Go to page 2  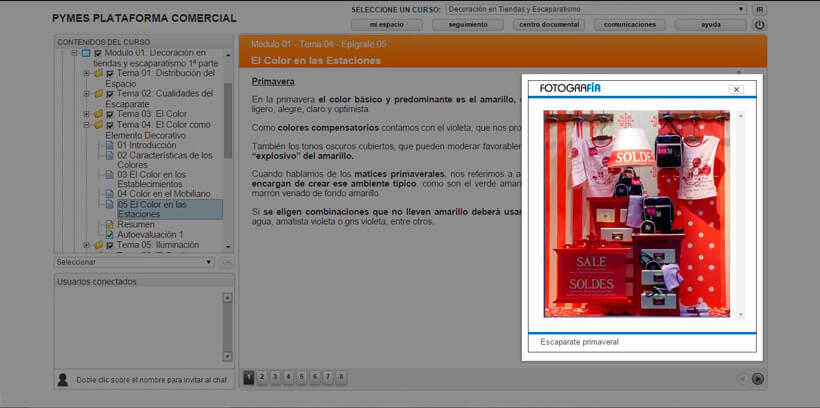(262, 377)
